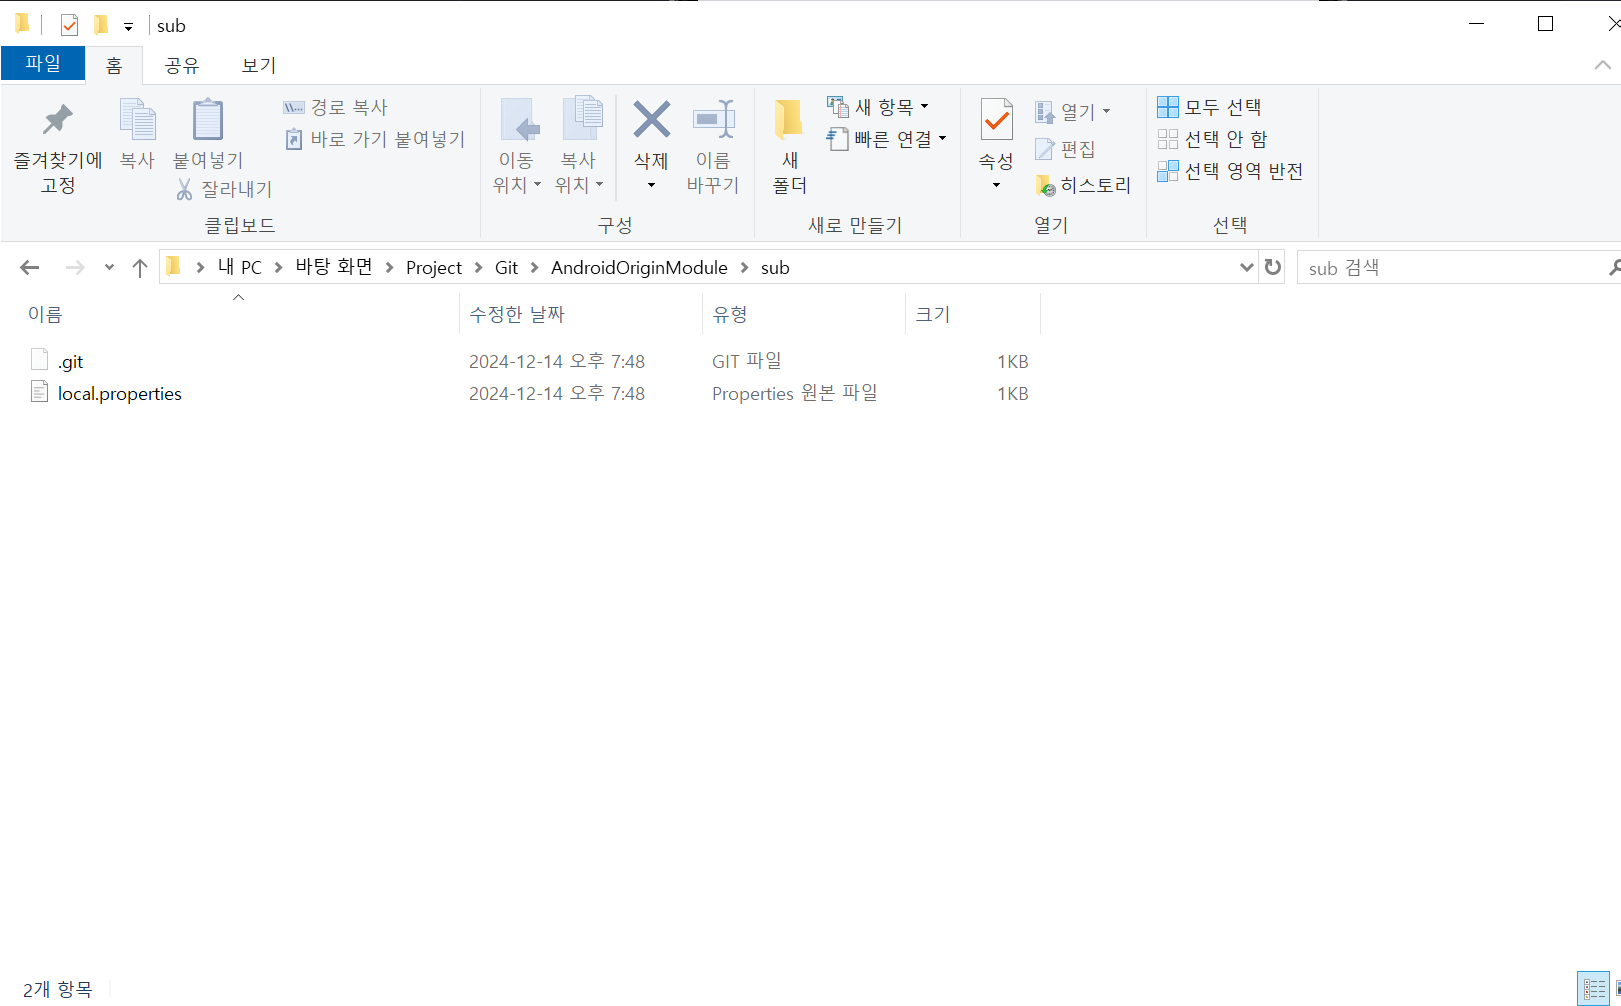Viewport: 1621px width, 1006px height.
Task: Expand the 새 항목 dropdown menu
Action: (925, 105)
